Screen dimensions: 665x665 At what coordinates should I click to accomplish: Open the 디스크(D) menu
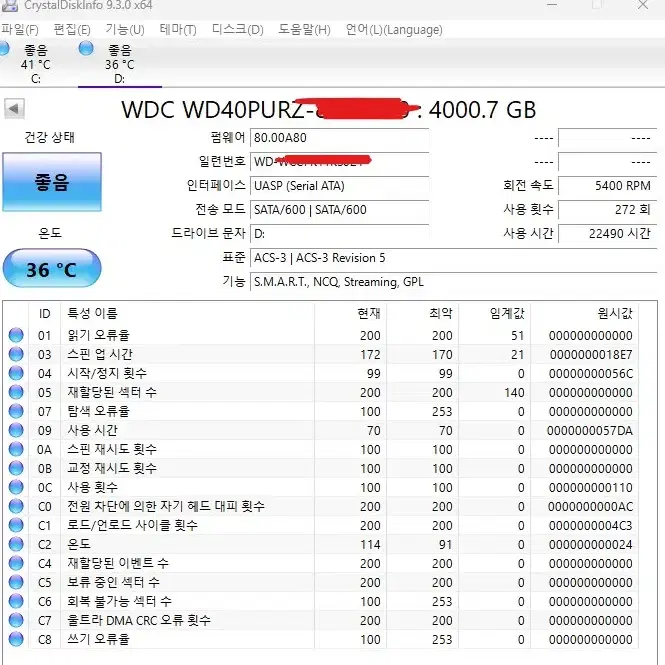pyautogui.click(x=238, y=30)
